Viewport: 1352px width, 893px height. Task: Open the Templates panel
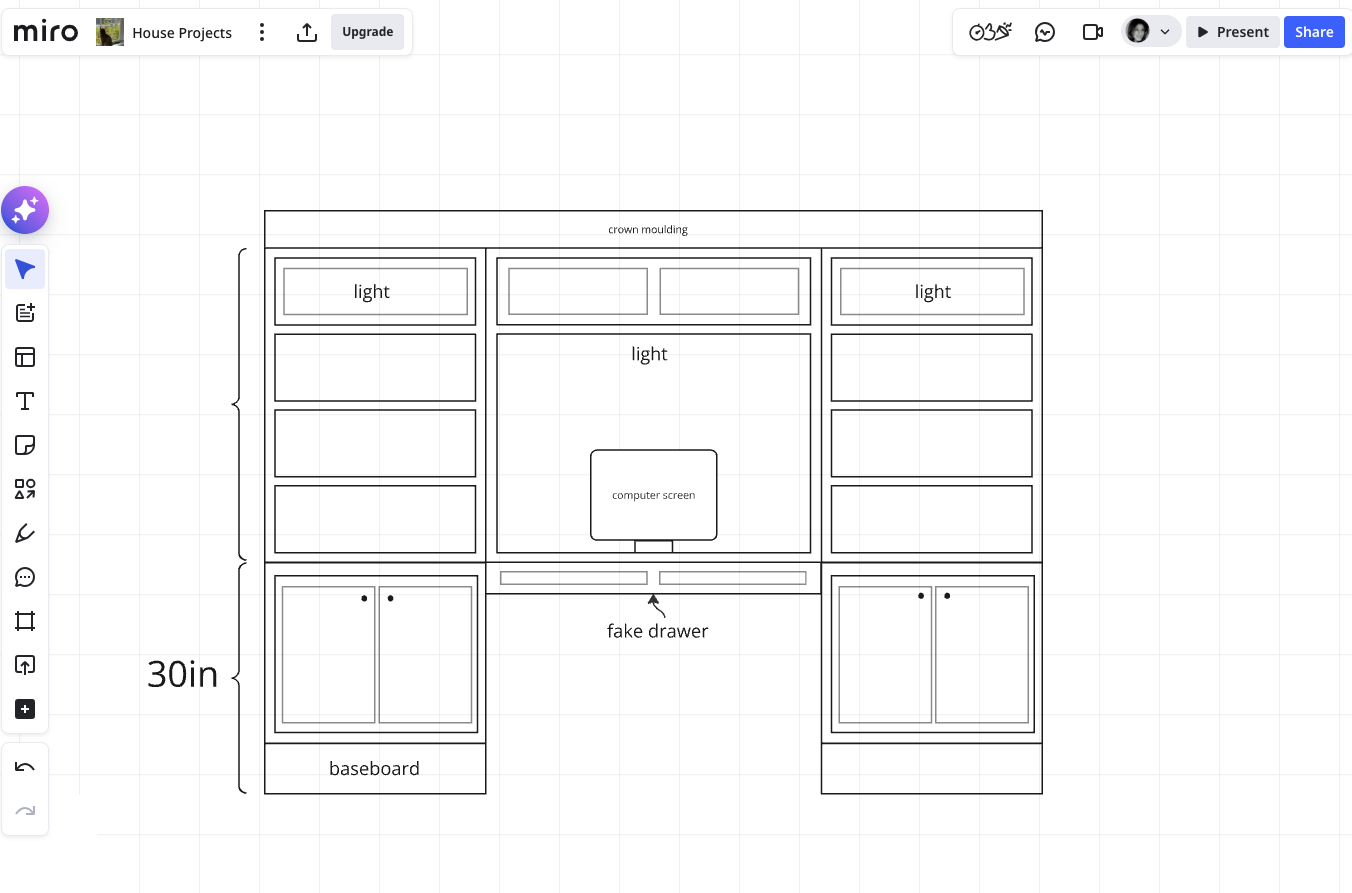pos(25,357)
